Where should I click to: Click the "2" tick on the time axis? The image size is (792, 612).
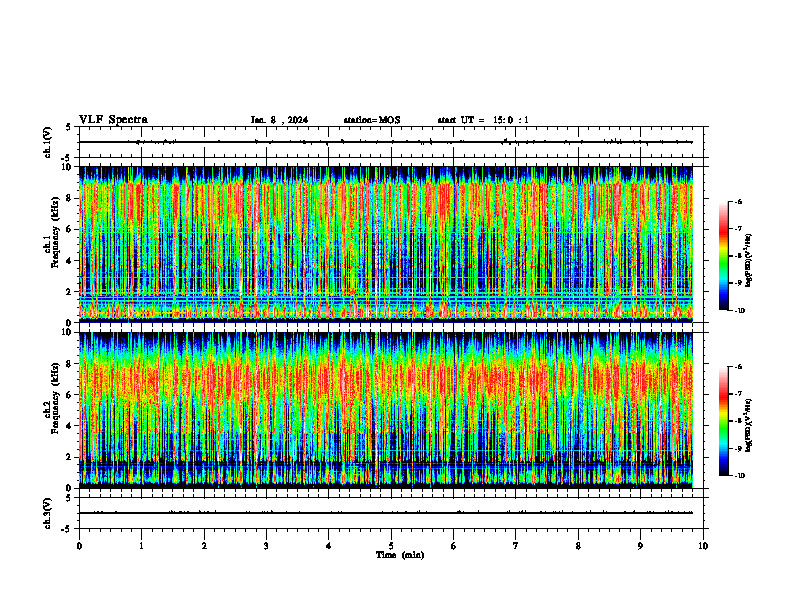point(204,546)
